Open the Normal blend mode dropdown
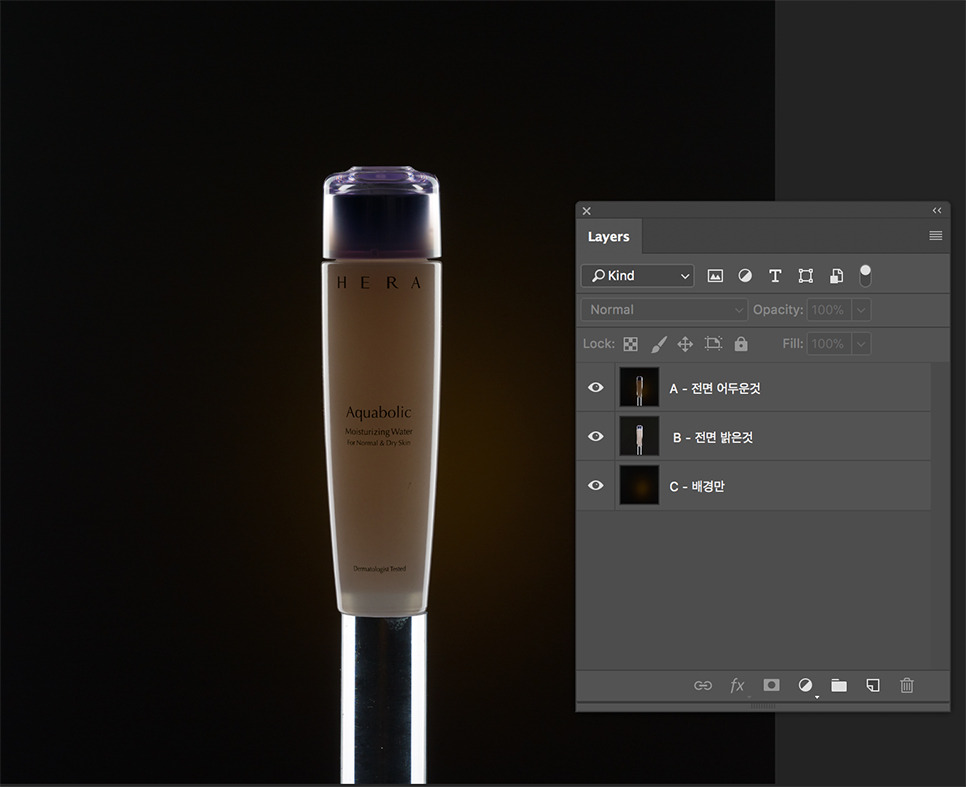 pos(664,309)
